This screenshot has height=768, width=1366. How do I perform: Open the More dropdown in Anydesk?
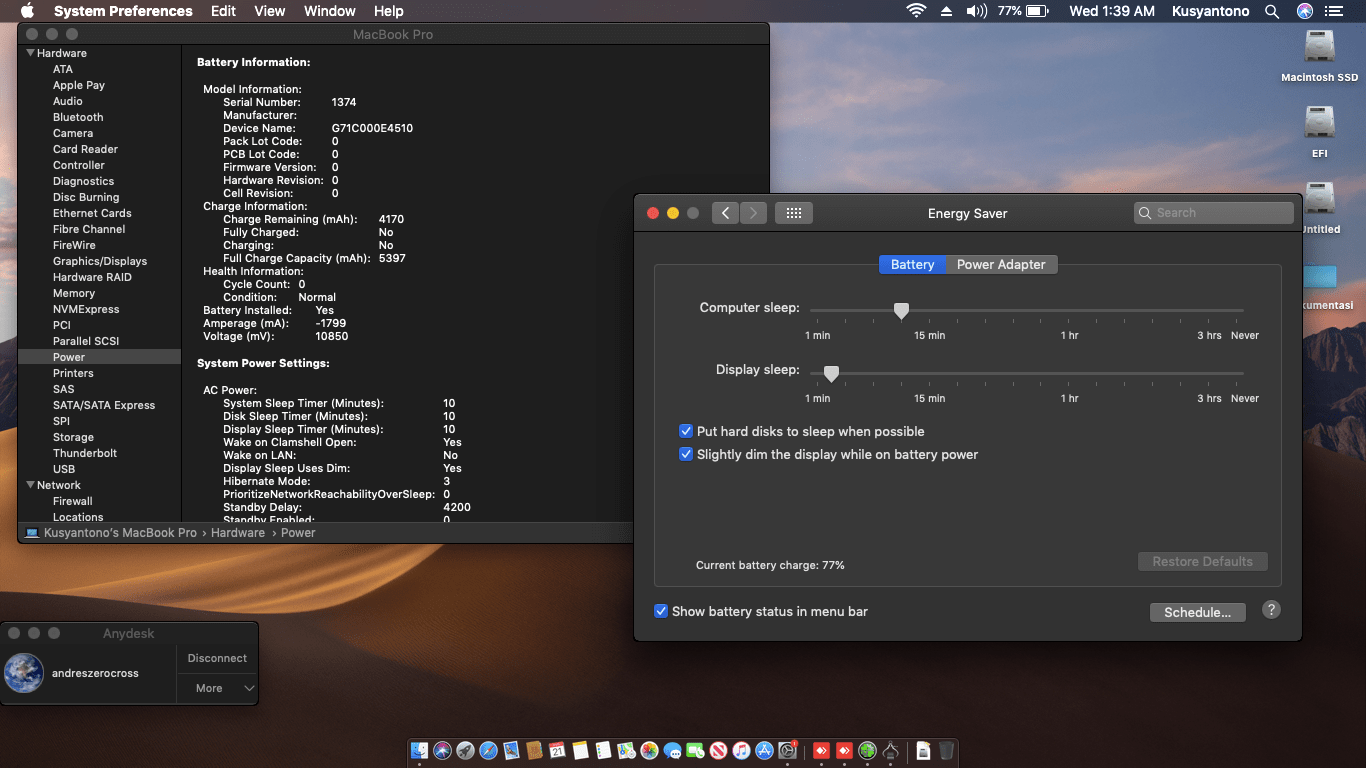[217, 688]
